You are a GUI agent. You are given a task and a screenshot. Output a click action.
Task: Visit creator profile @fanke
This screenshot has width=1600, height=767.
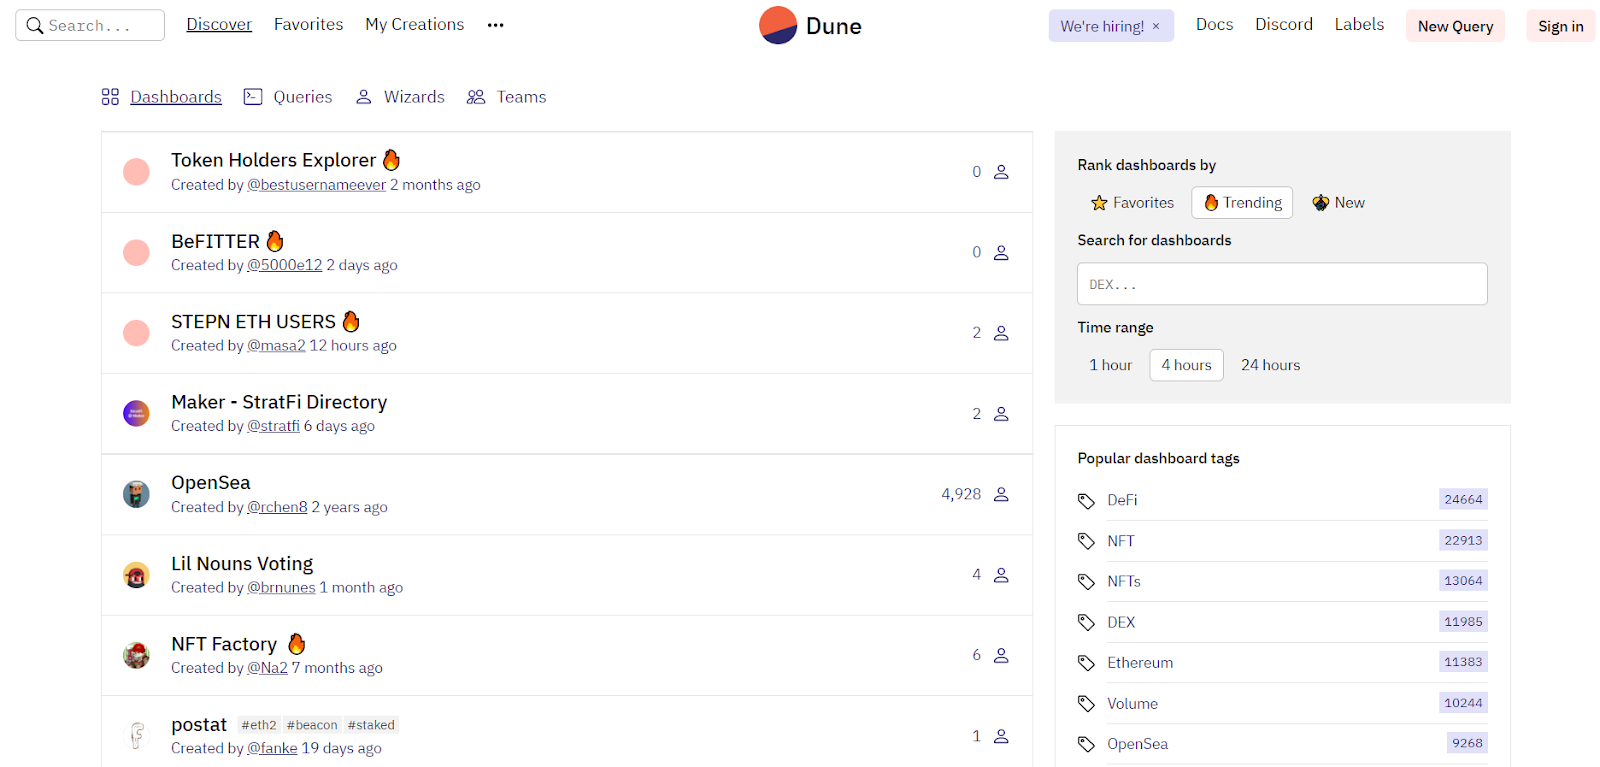click(x=272, y=748)
